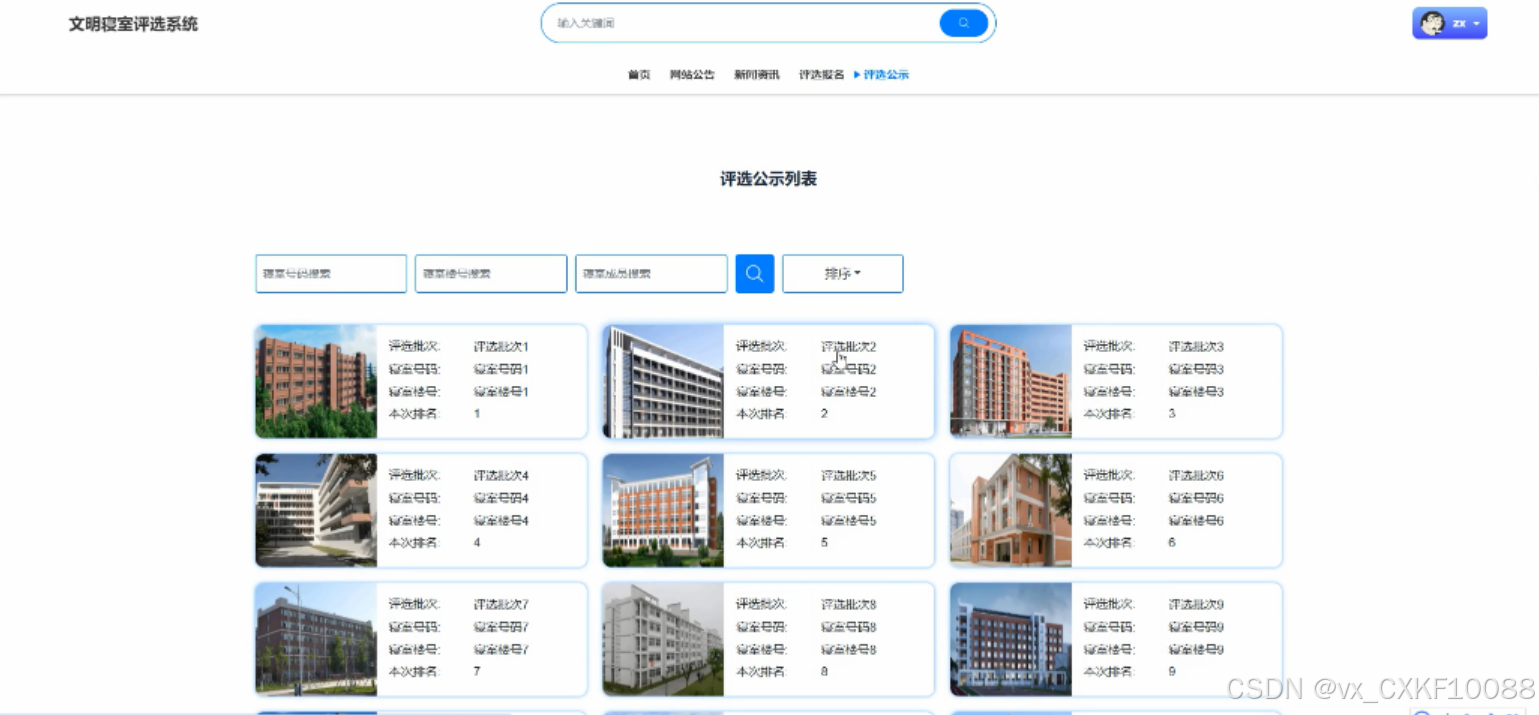Open dorm building photo for 评选批次5
The width and height of the screenshot is (1539, 715).
coord(663,510)
